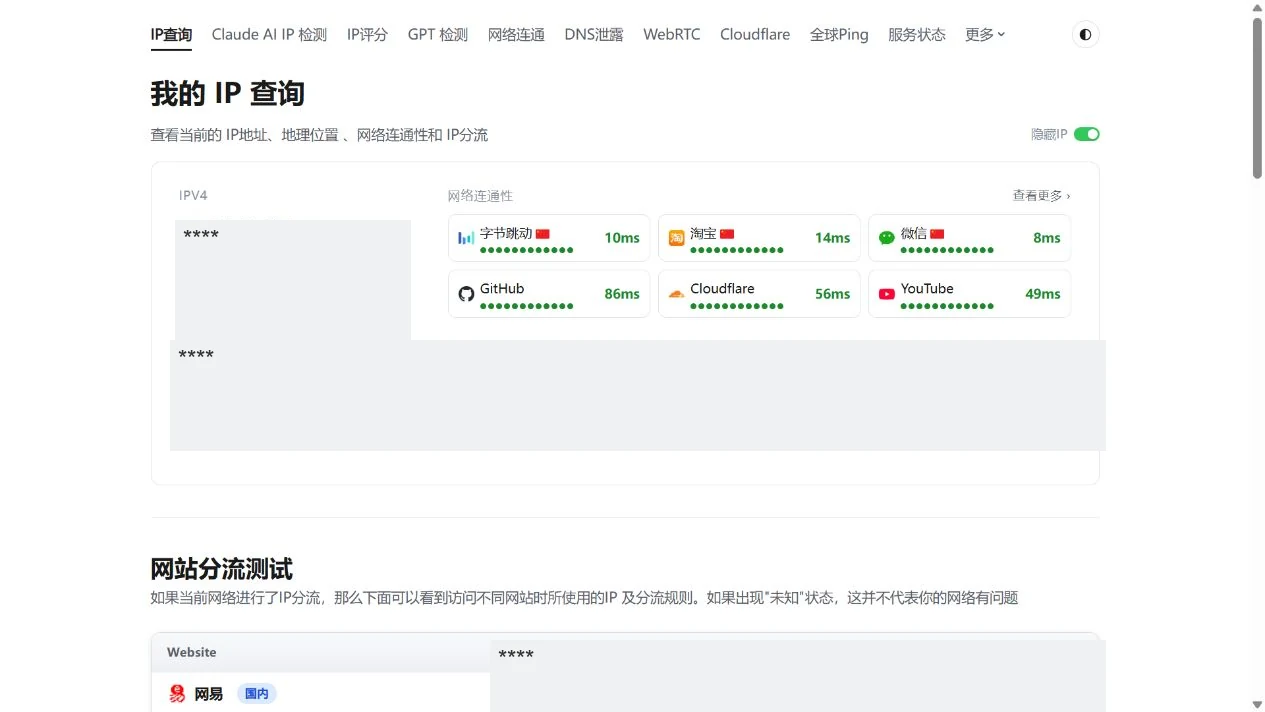The height and width of the screenshot is (712, 1265).
Task: Click the IPV4 label
Action: (193, 196)
